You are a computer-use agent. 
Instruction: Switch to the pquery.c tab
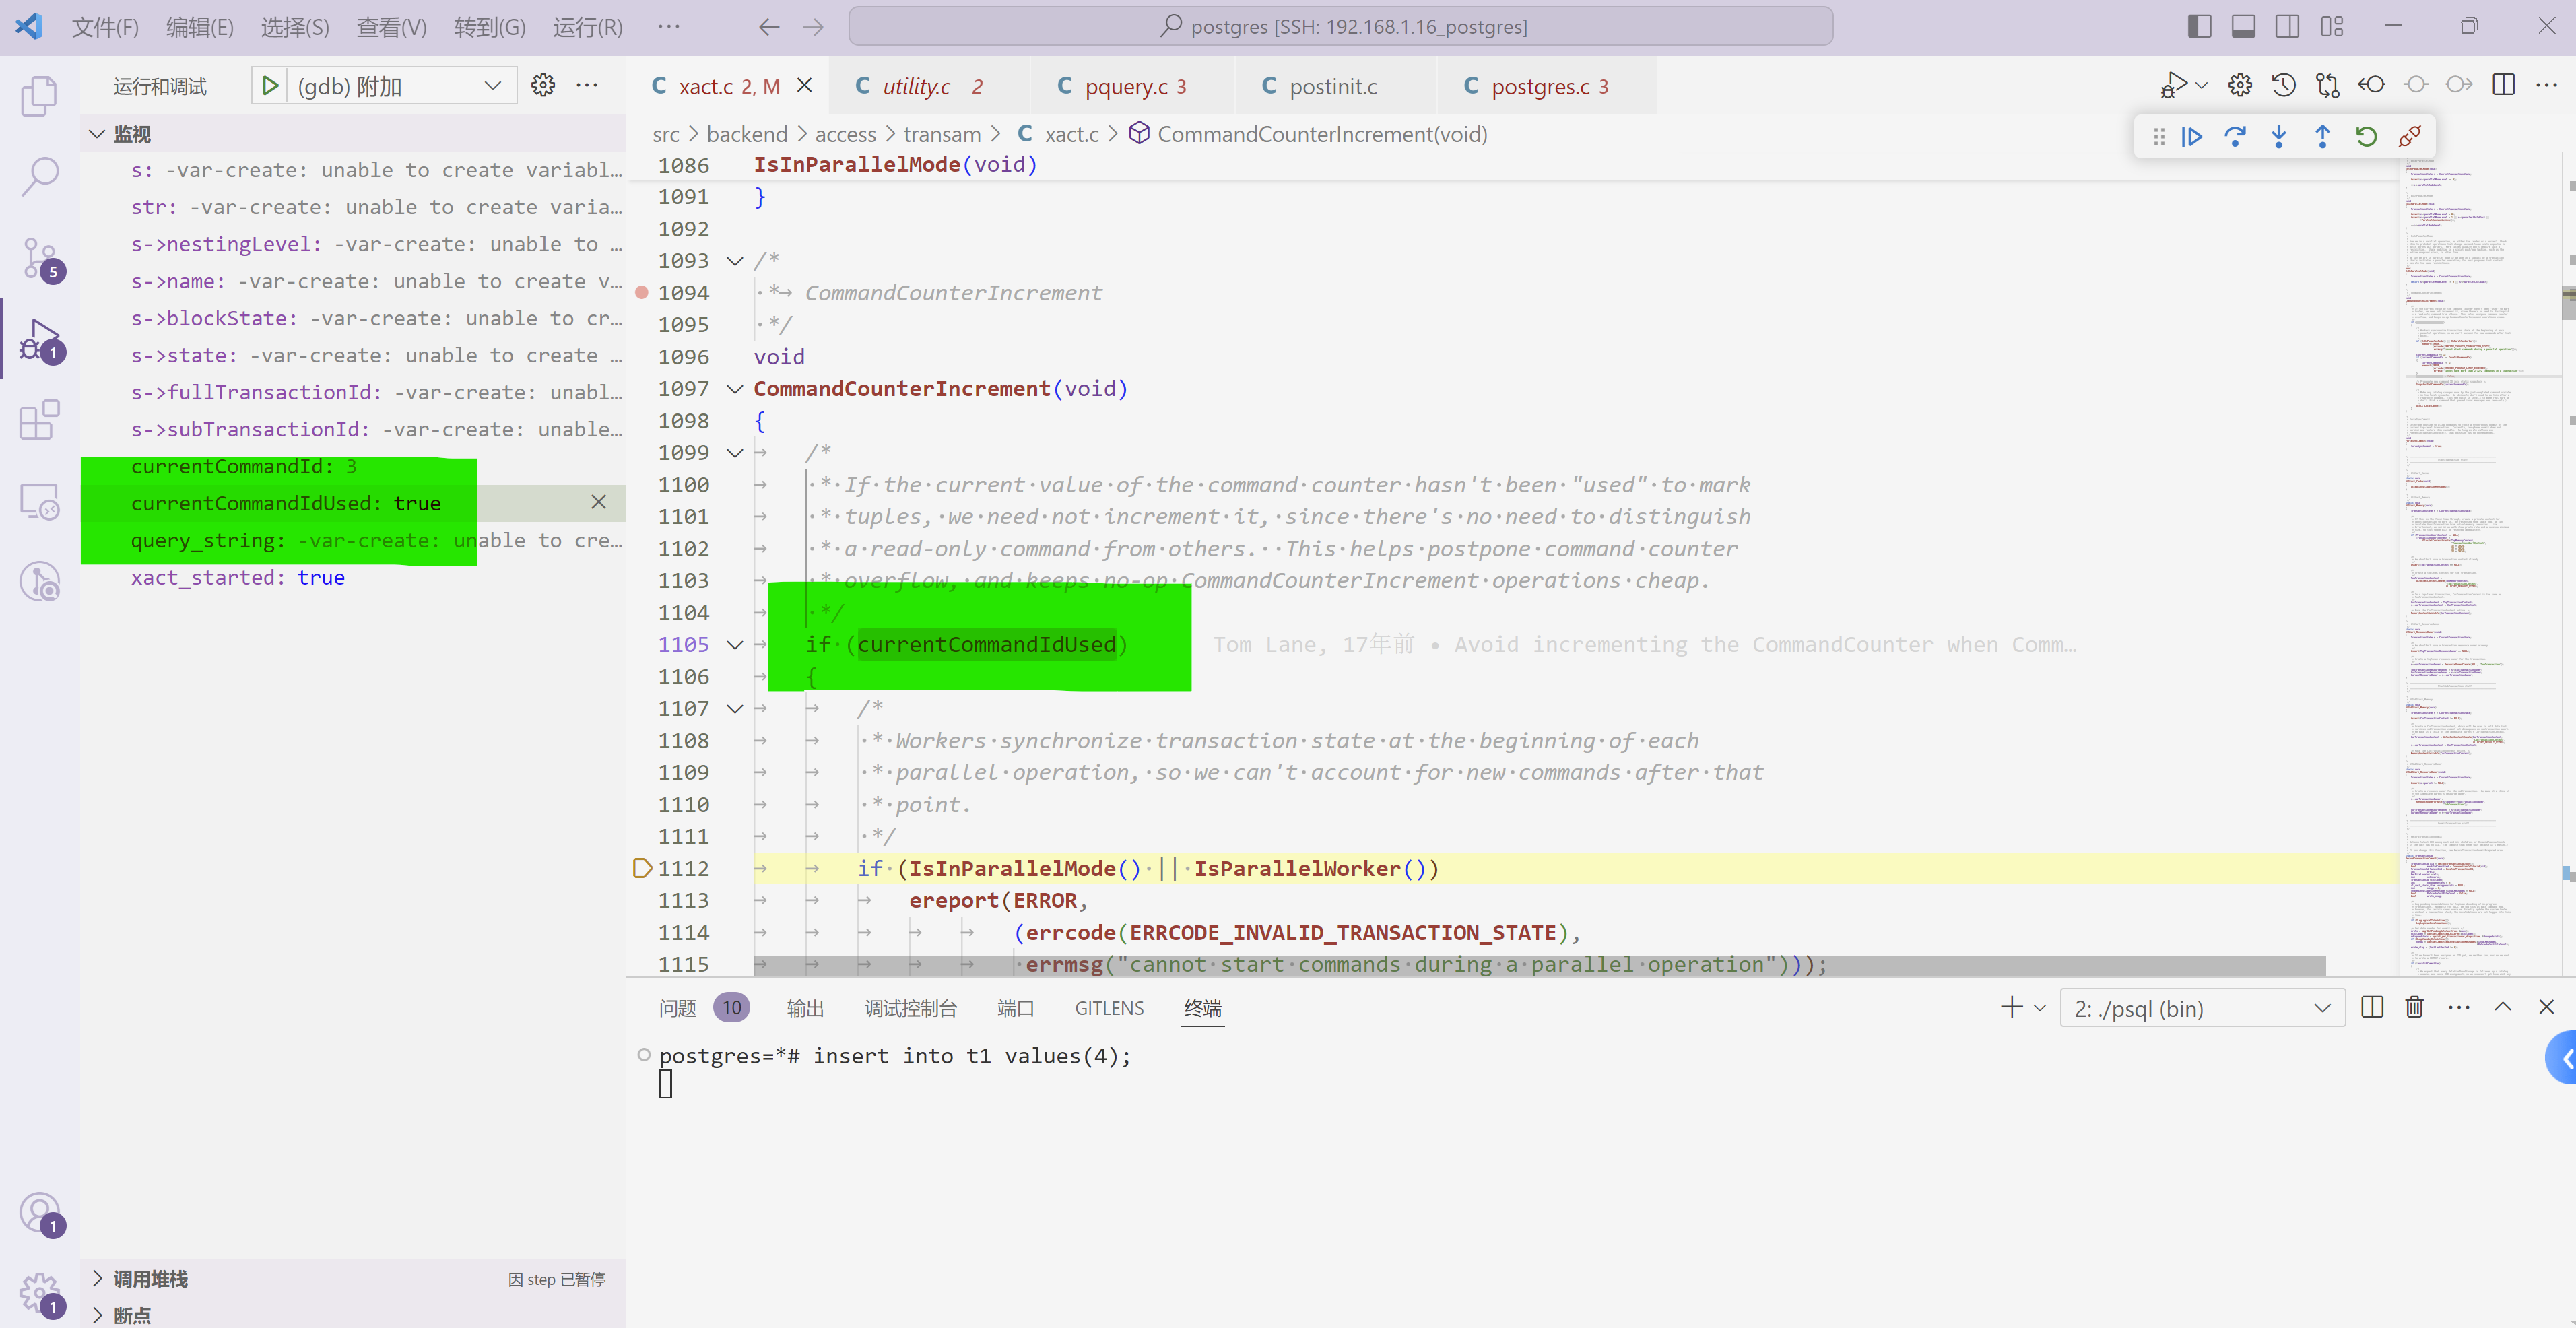coord(1133,86)
